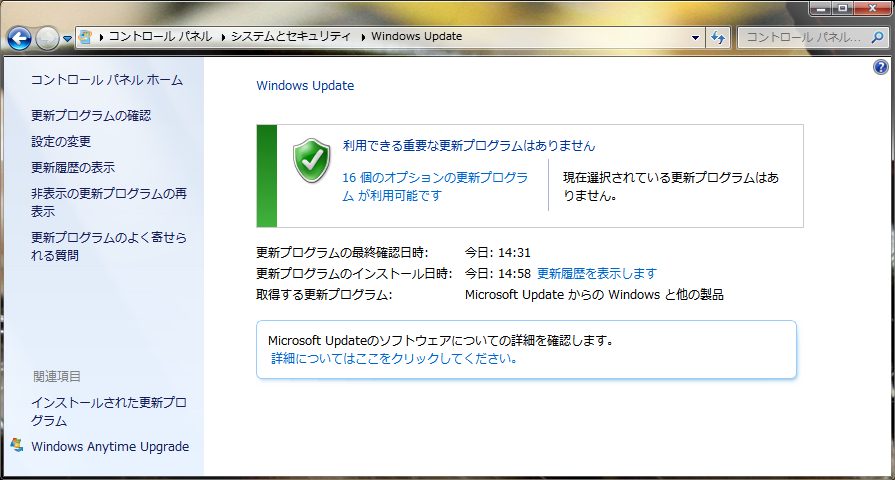This screenshot has height=480, width=895.
Task: Open コントロール パネル ホーム
Action: pyautogui.click(x=107, y=80)
